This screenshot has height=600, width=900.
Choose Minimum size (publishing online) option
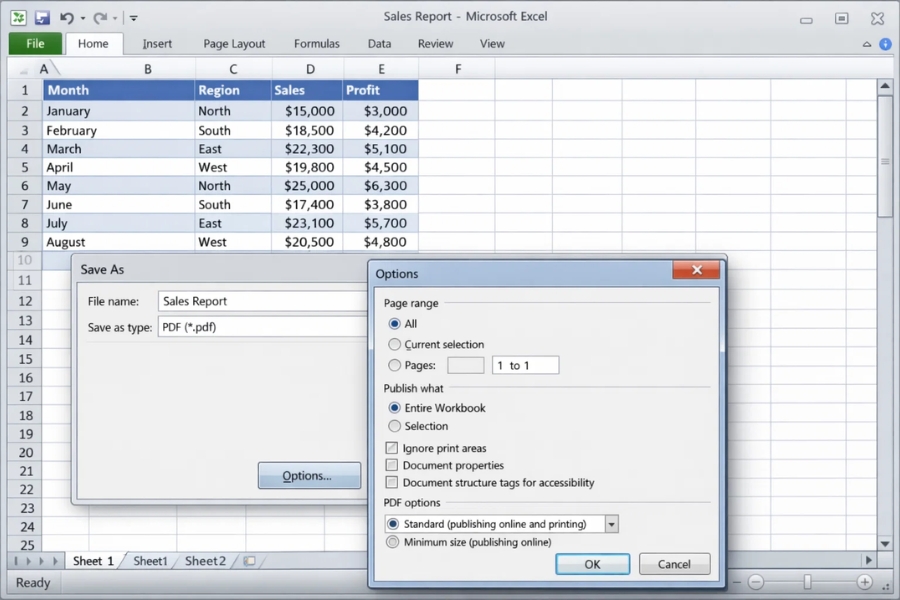point(392,542)
